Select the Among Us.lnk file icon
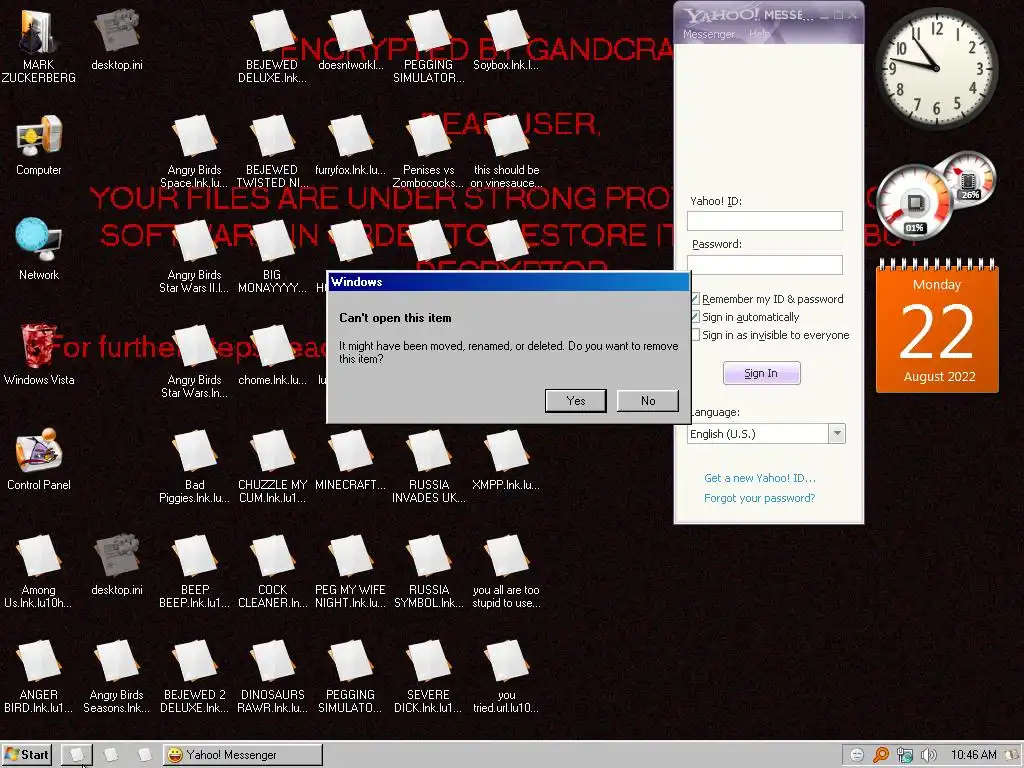Screen dimensions: 1024x768 point(39,571)
